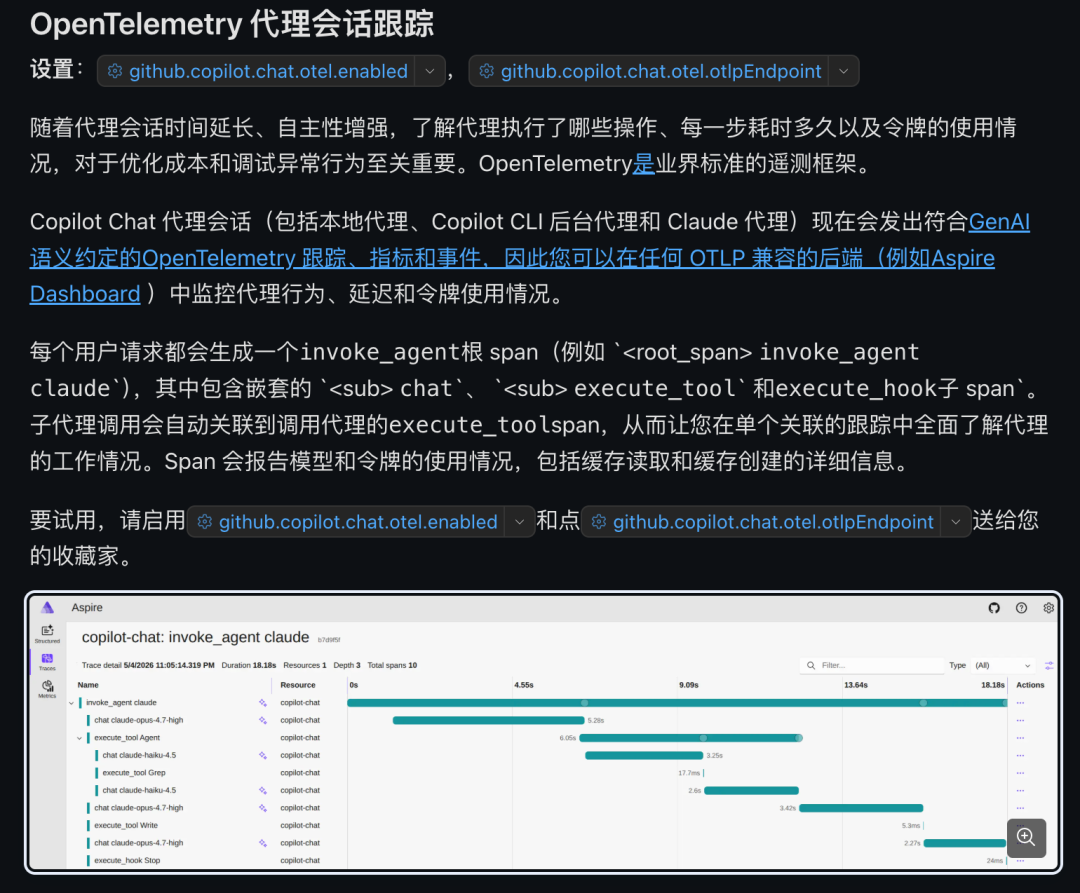The image size is (1080, 893).
Task: Click the zoom-in magnifier overlay button
Action: [1026, 837]
